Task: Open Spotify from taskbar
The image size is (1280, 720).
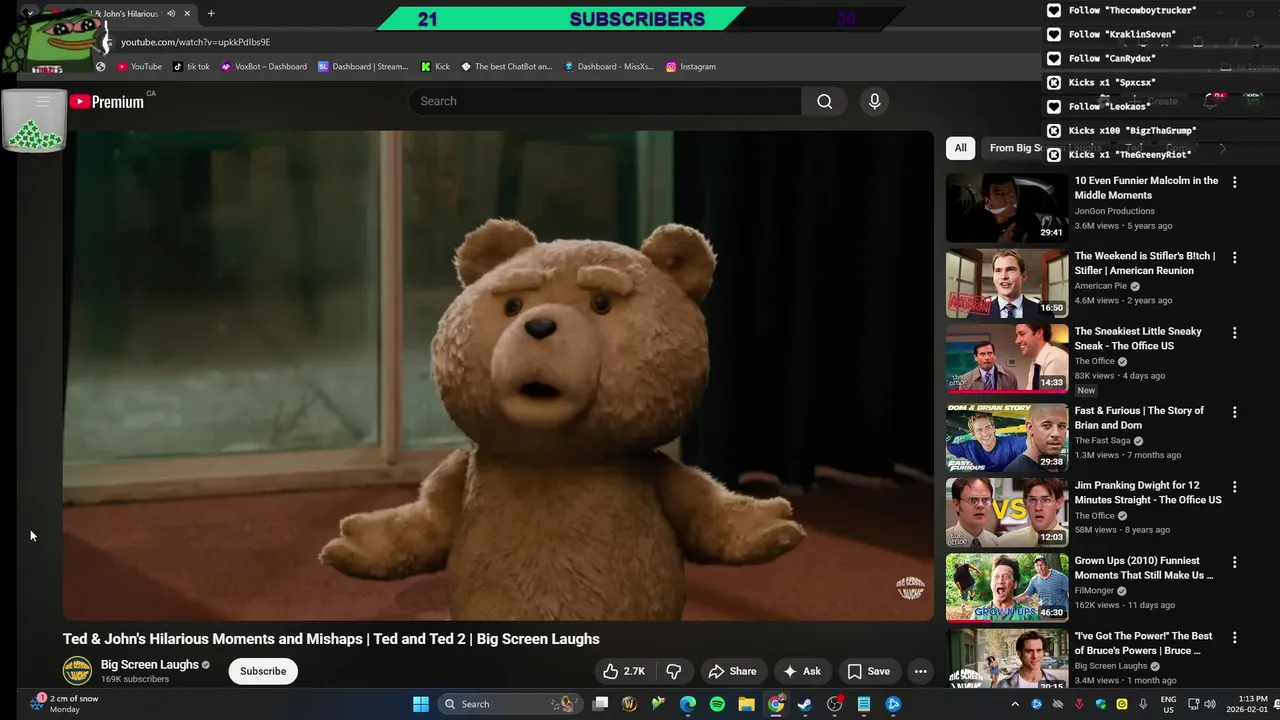Action: coord(717,704)
